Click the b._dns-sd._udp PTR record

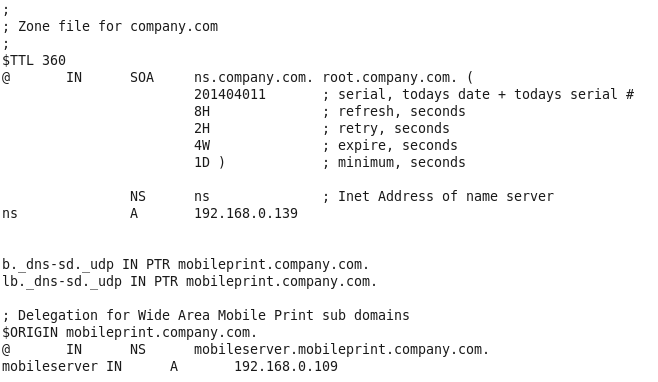[185, 264]
